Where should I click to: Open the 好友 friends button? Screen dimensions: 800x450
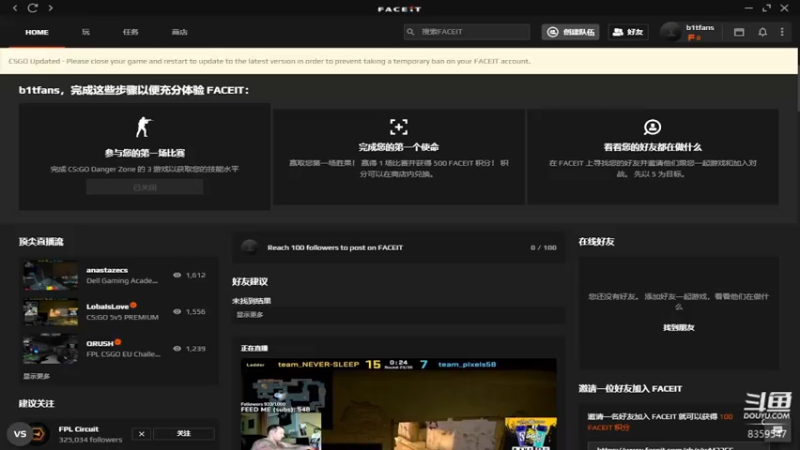[x=628, y=32]
